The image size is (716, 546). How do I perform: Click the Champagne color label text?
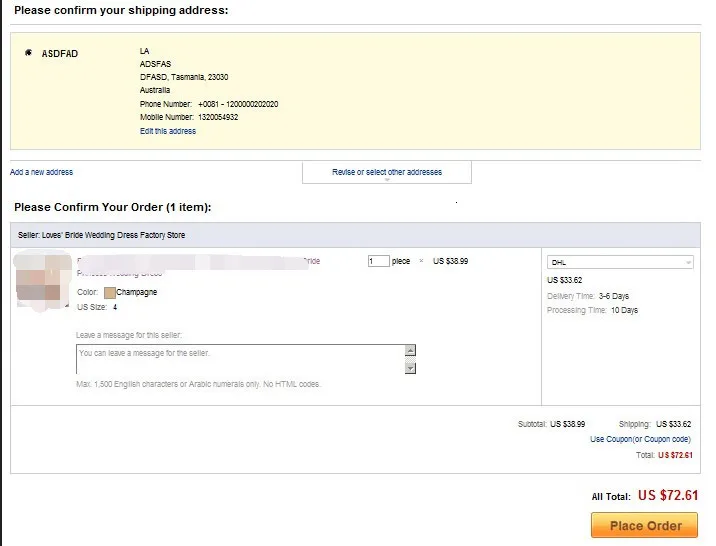[137, 292]
